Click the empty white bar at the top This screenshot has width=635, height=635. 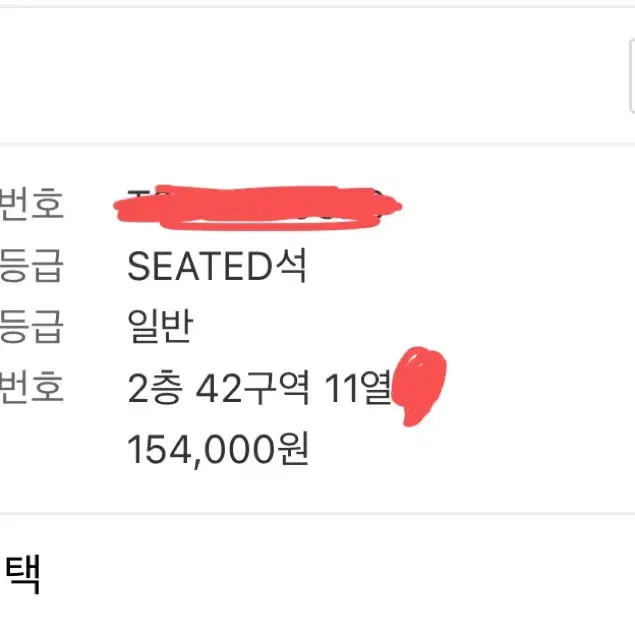300,75
